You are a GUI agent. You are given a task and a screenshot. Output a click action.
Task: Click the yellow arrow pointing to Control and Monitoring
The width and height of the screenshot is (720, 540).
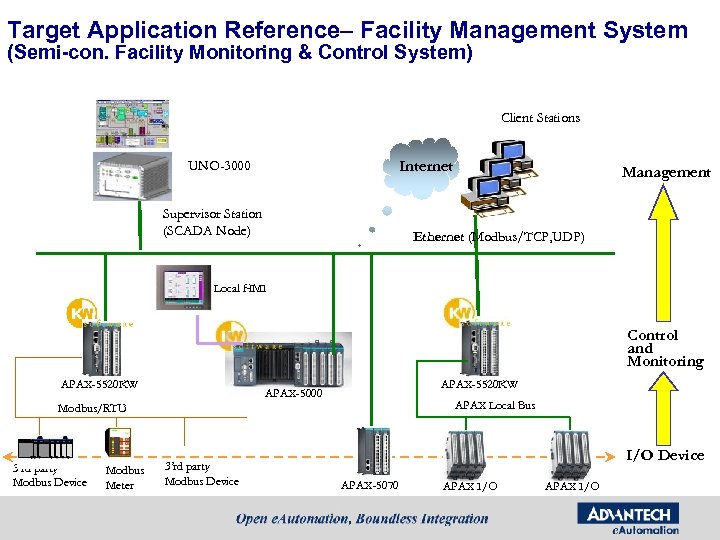coord(664,409)
